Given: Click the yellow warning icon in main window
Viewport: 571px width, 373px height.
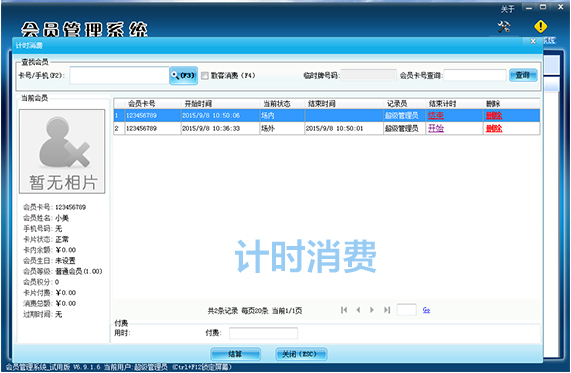Looking at the screenshot, I should 540,26.
